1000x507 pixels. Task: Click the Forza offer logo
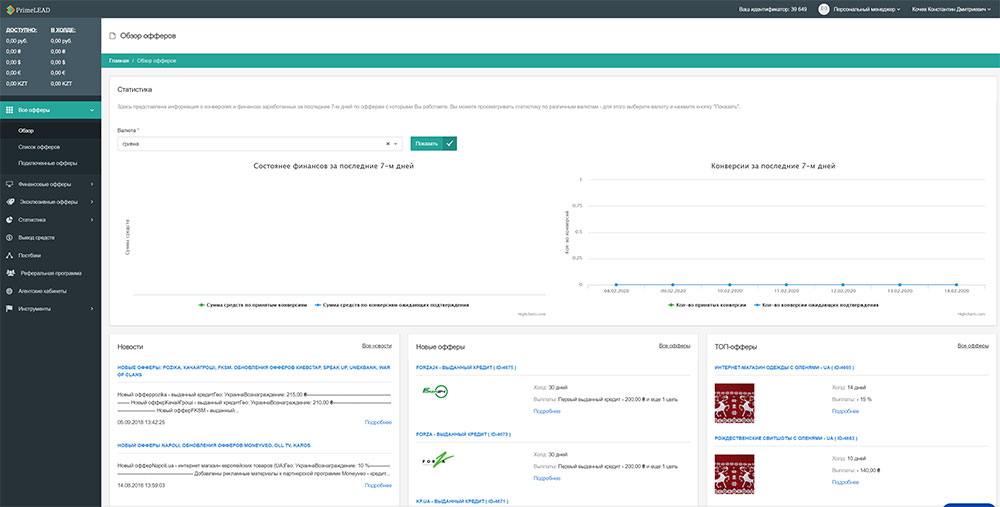[x=438, y=460]
